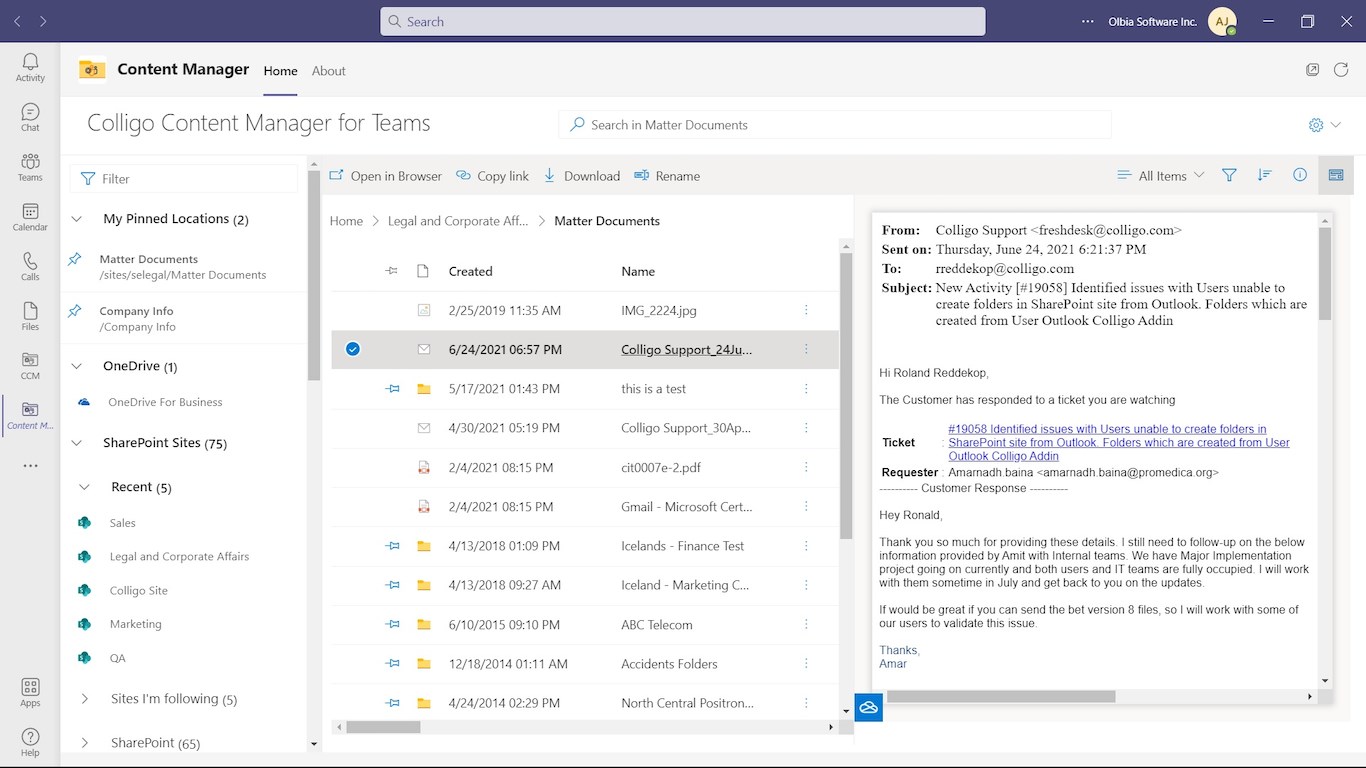
Task: Switch to the Home tab
Action: 280,71
